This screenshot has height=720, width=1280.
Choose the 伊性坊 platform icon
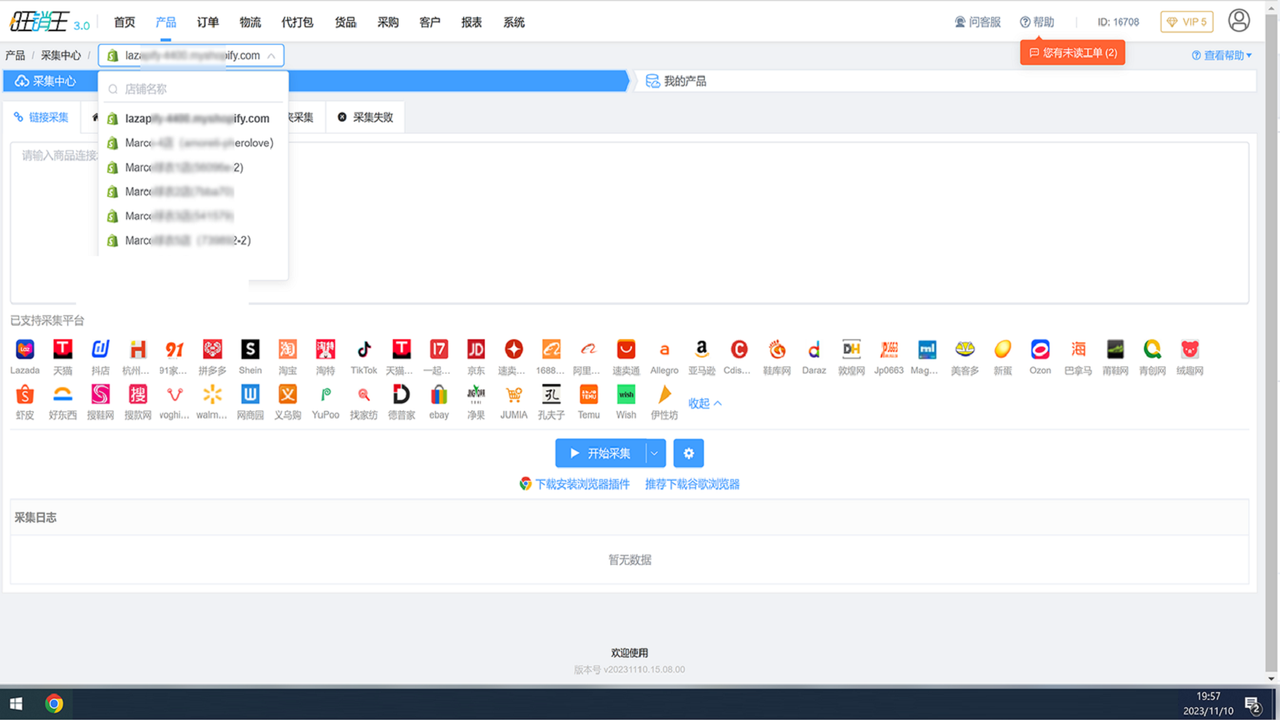[664, 394]
